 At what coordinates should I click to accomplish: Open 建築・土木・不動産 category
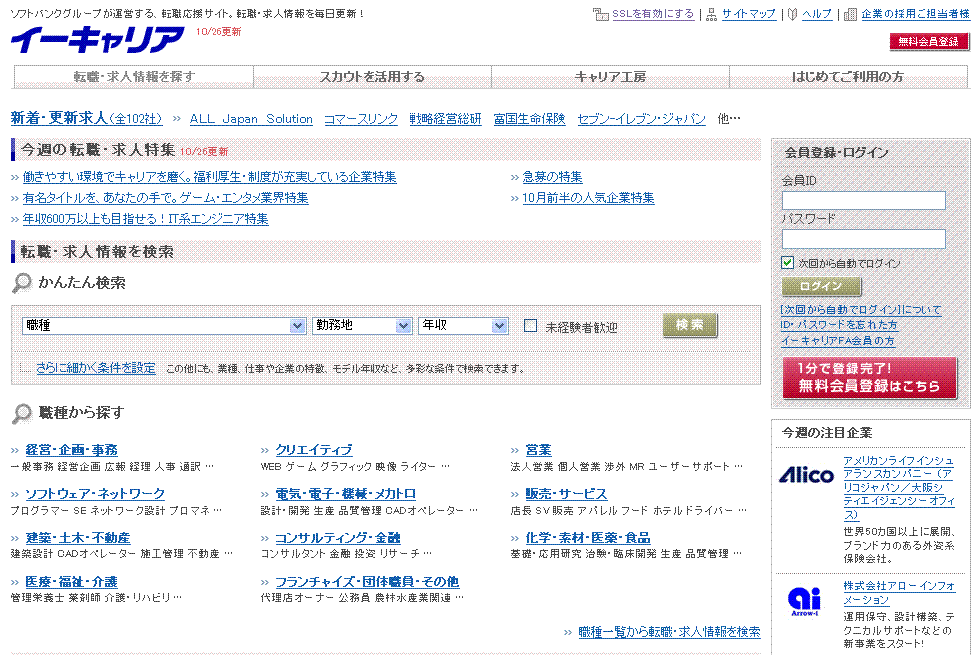click(78, 538)
